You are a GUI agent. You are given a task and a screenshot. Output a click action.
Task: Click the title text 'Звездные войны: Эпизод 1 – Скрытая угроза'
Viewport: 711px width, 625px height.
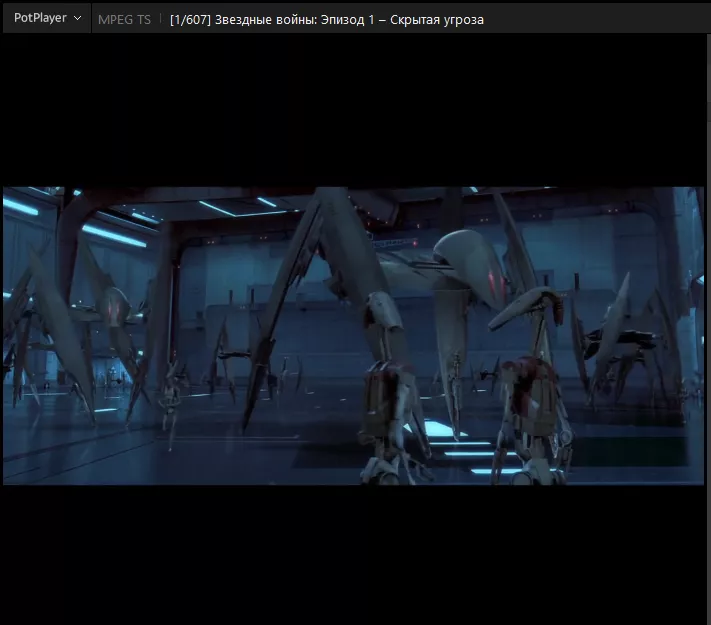(x=349, y=20)
